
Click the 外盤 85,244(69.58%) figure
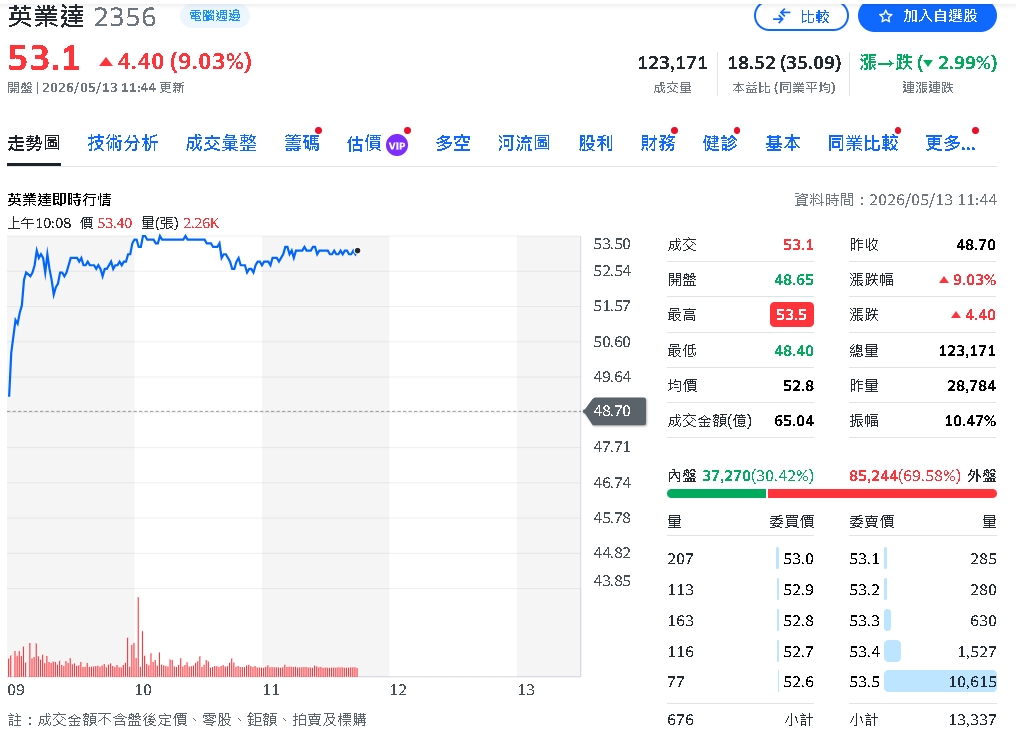coord(905,476)
